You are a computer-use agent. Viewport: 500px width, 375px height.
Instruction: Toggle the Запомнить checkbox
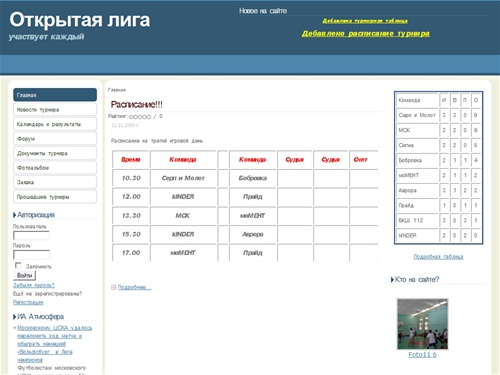pos(18,266)
